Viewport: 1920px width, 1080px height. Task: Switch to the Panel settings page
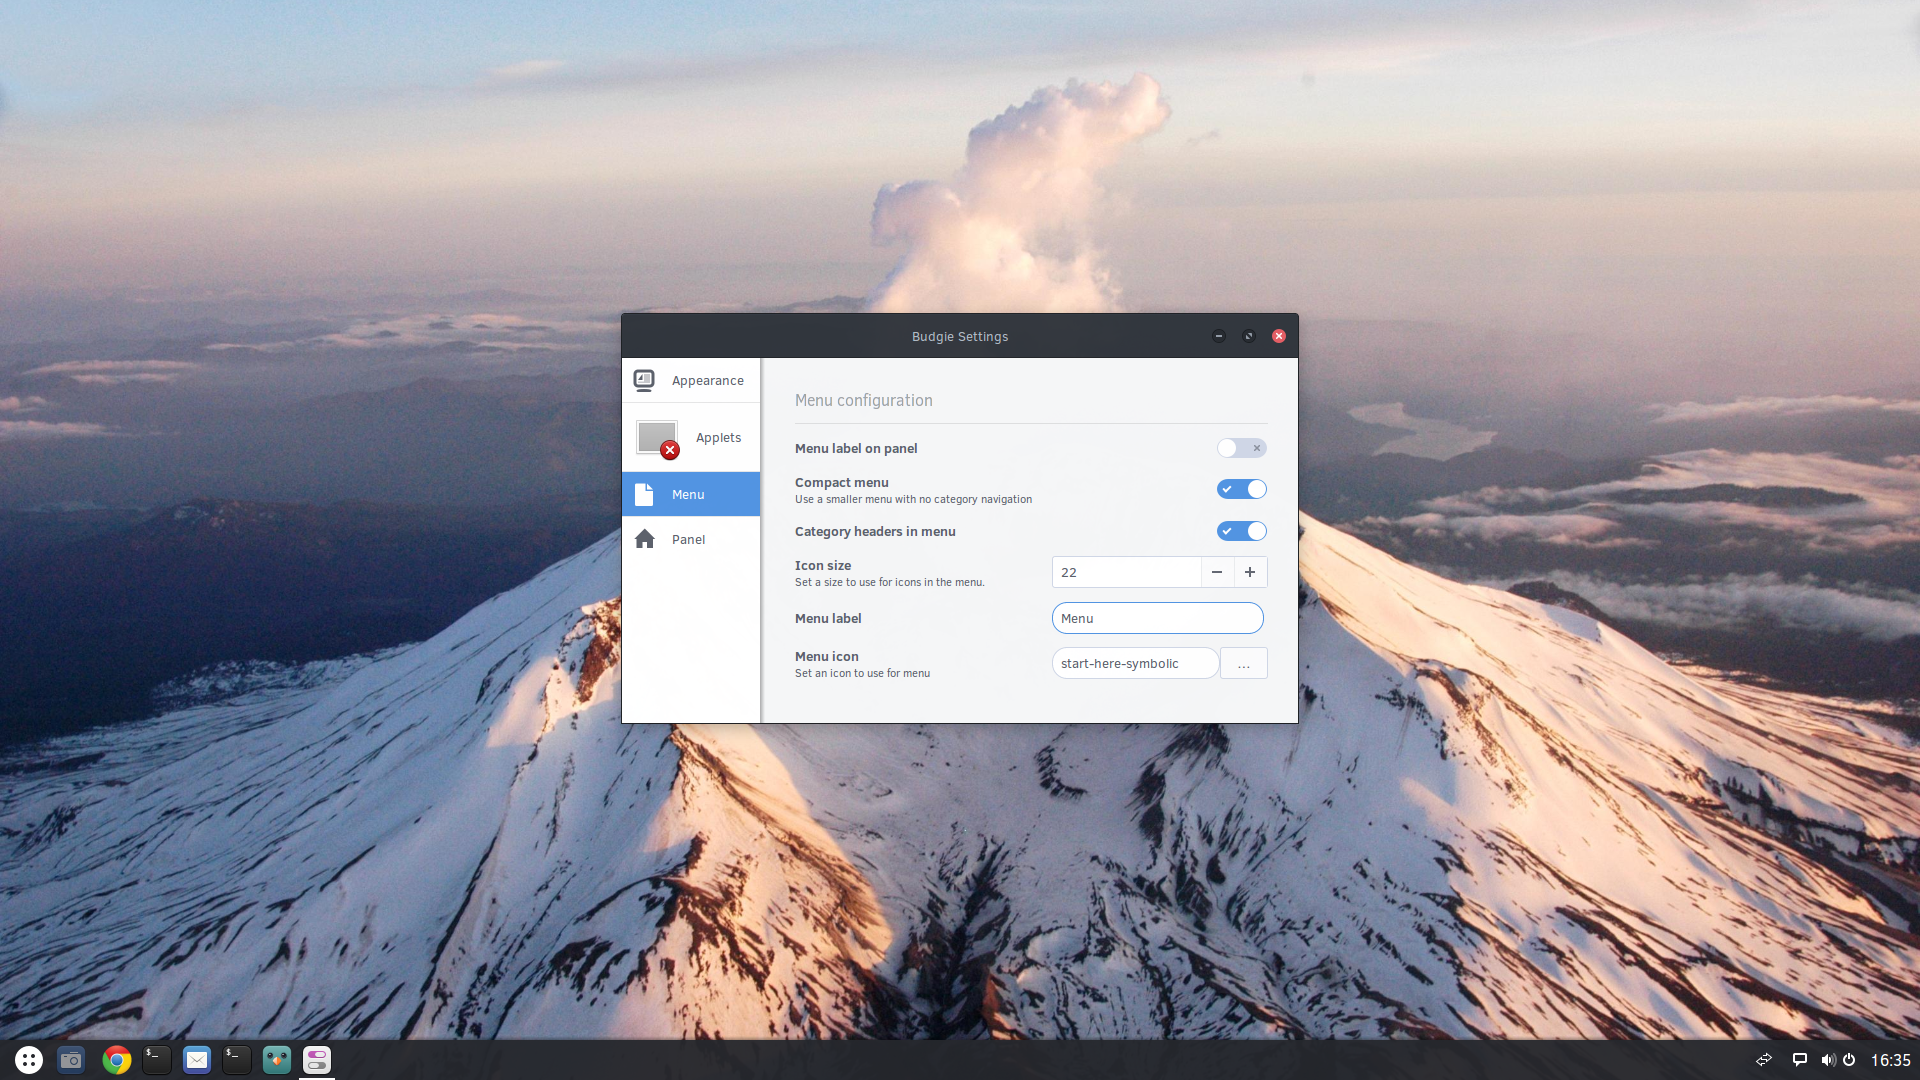pyautogui.click(x=691, y=539)
